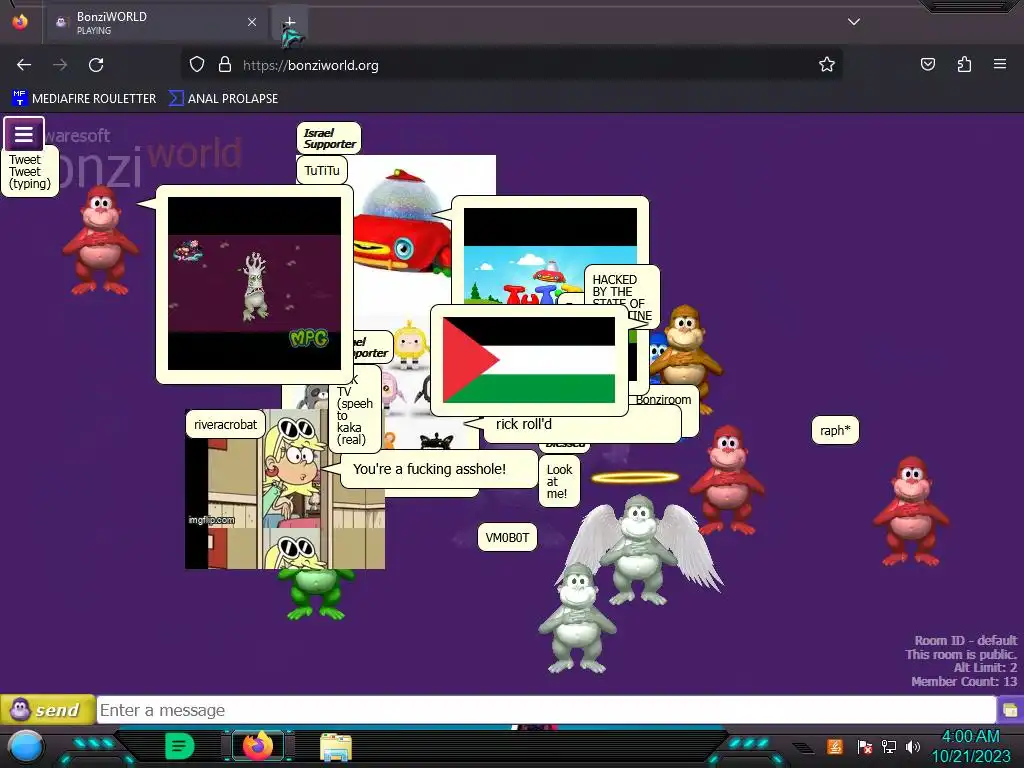Click the rick roll'd speech bubble

click(581, 426)
